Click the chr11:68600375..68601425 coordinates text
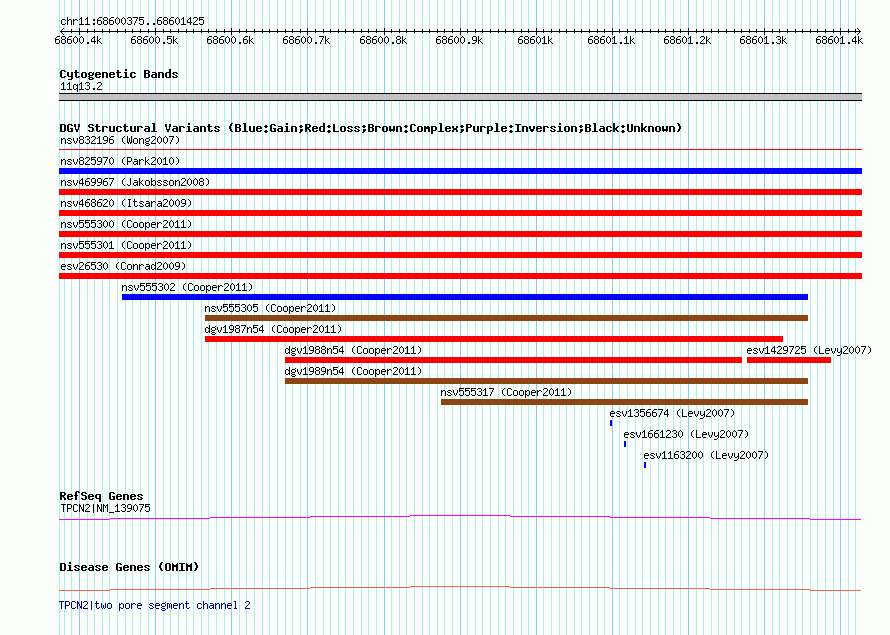Screen dimensions: 890x635 coord(132,21)
